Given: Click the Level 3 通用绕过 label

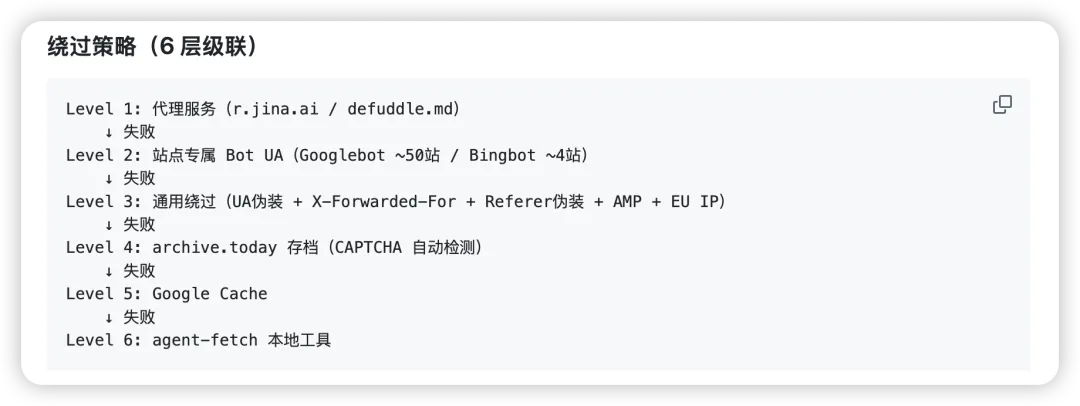Looking at the screenshot, I should [143, 201].
